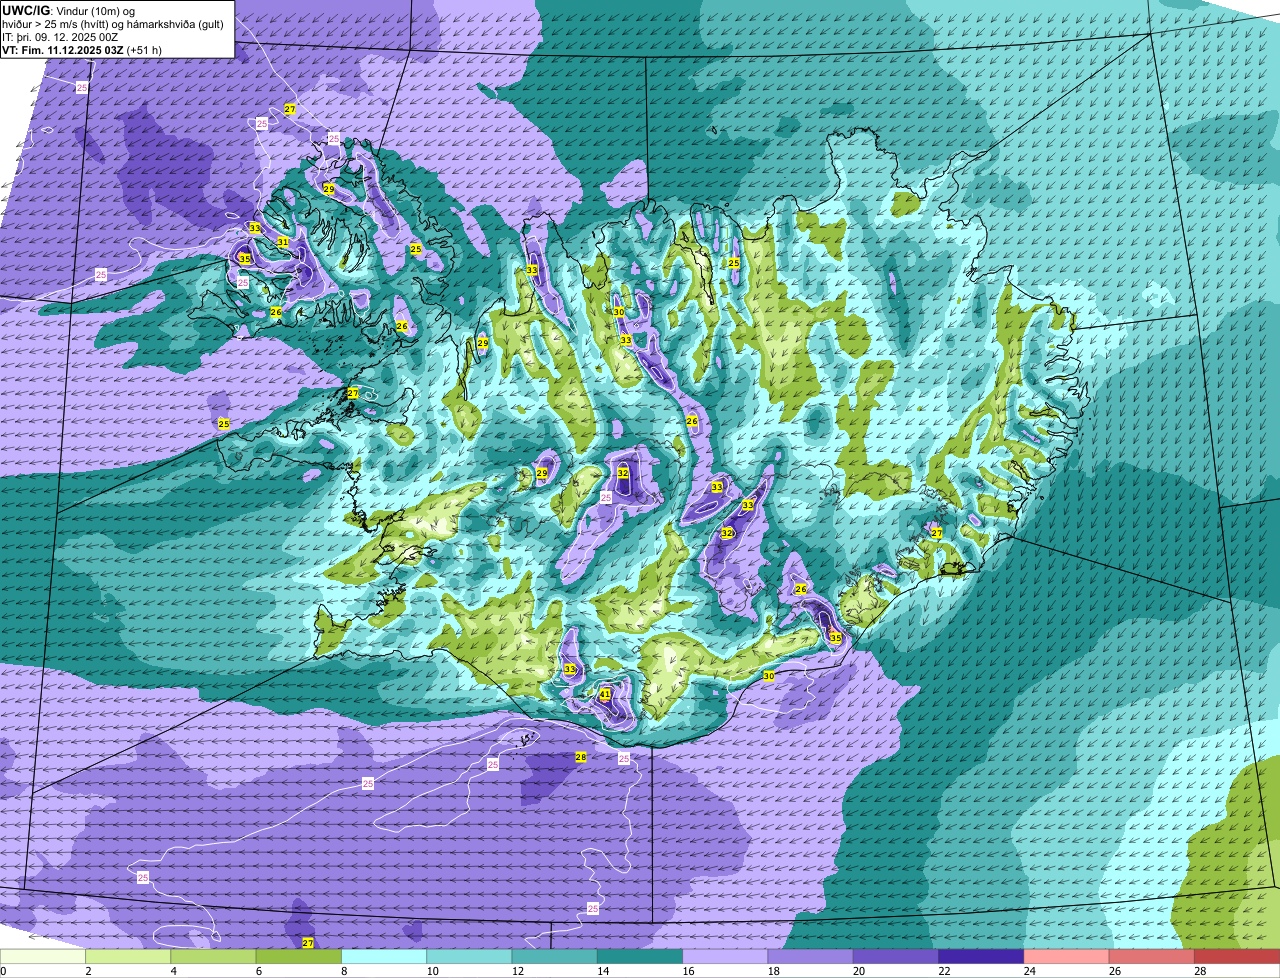Select the 8–10 m/s pale cyan legend swatch
This screenshot has height=978, width=1280.
(x=384, y=956)
